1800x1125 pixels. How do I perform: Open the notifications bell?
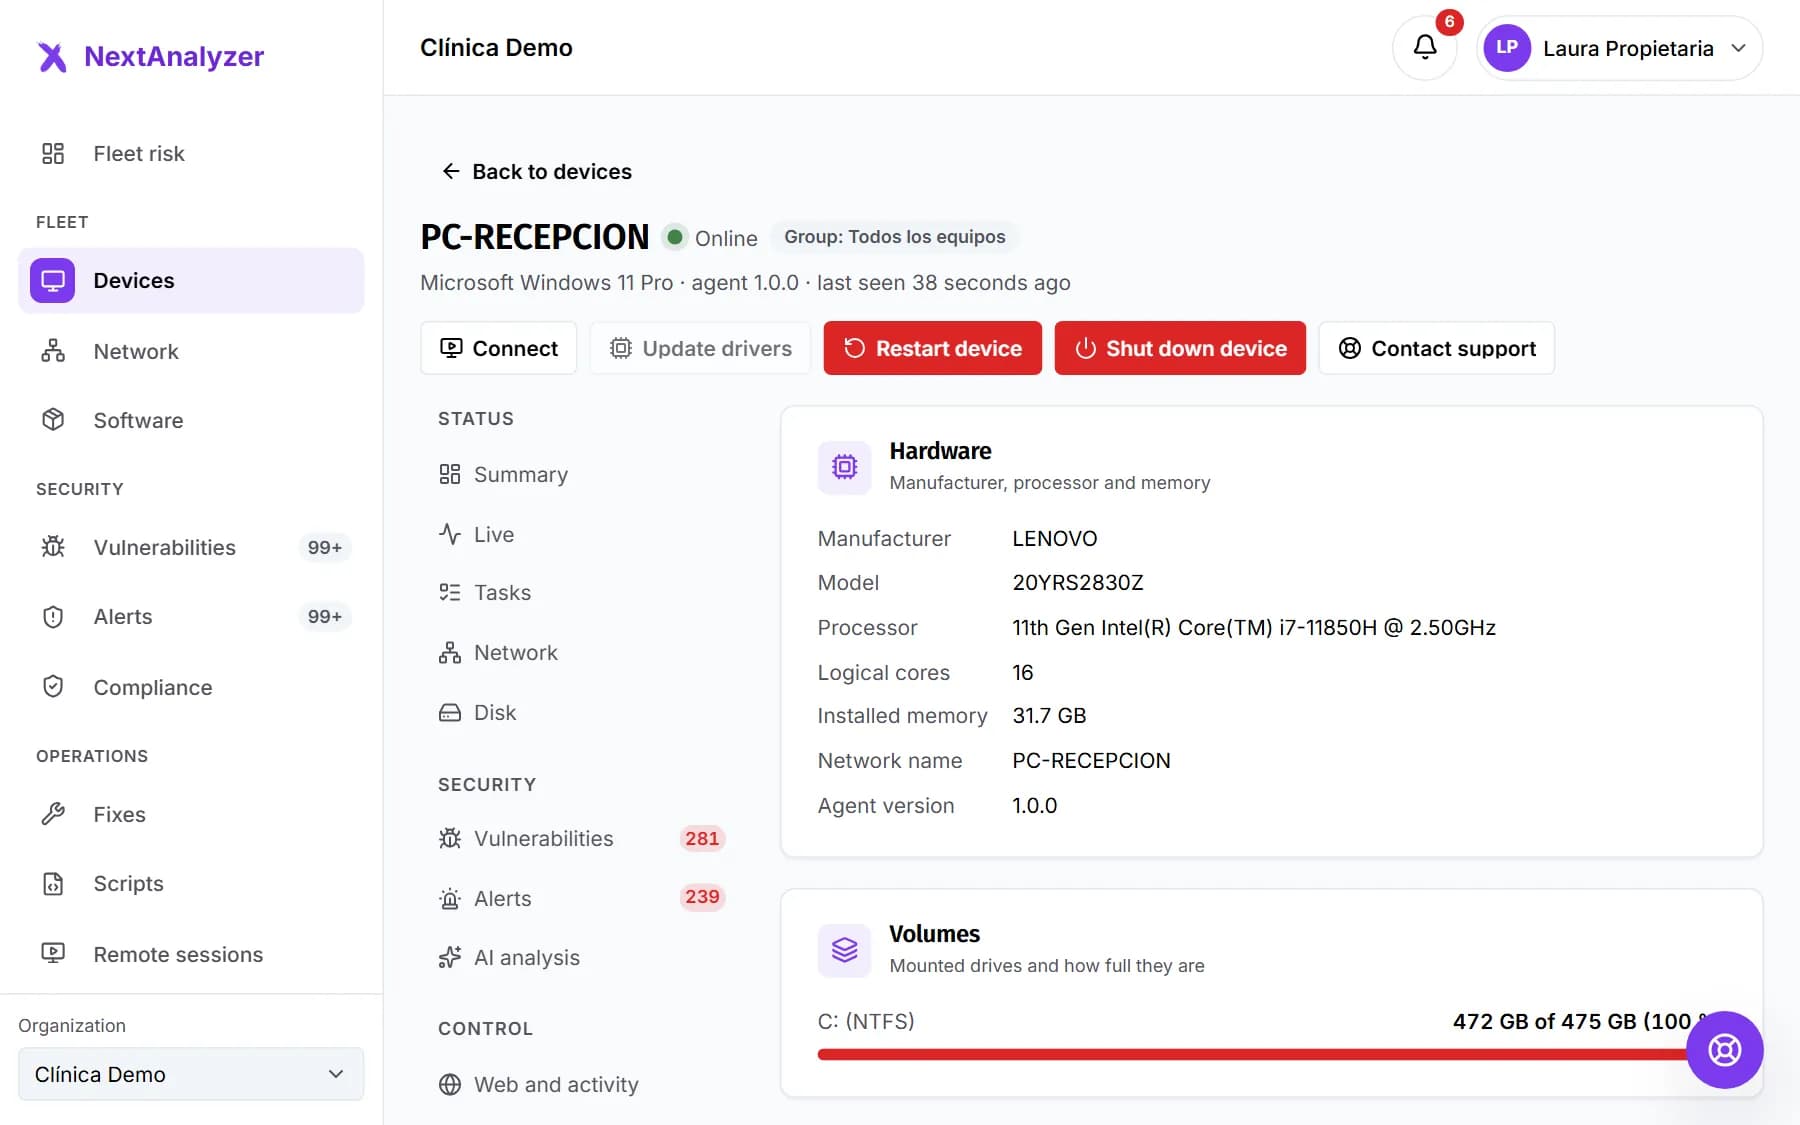click(x=1425, y=47)
